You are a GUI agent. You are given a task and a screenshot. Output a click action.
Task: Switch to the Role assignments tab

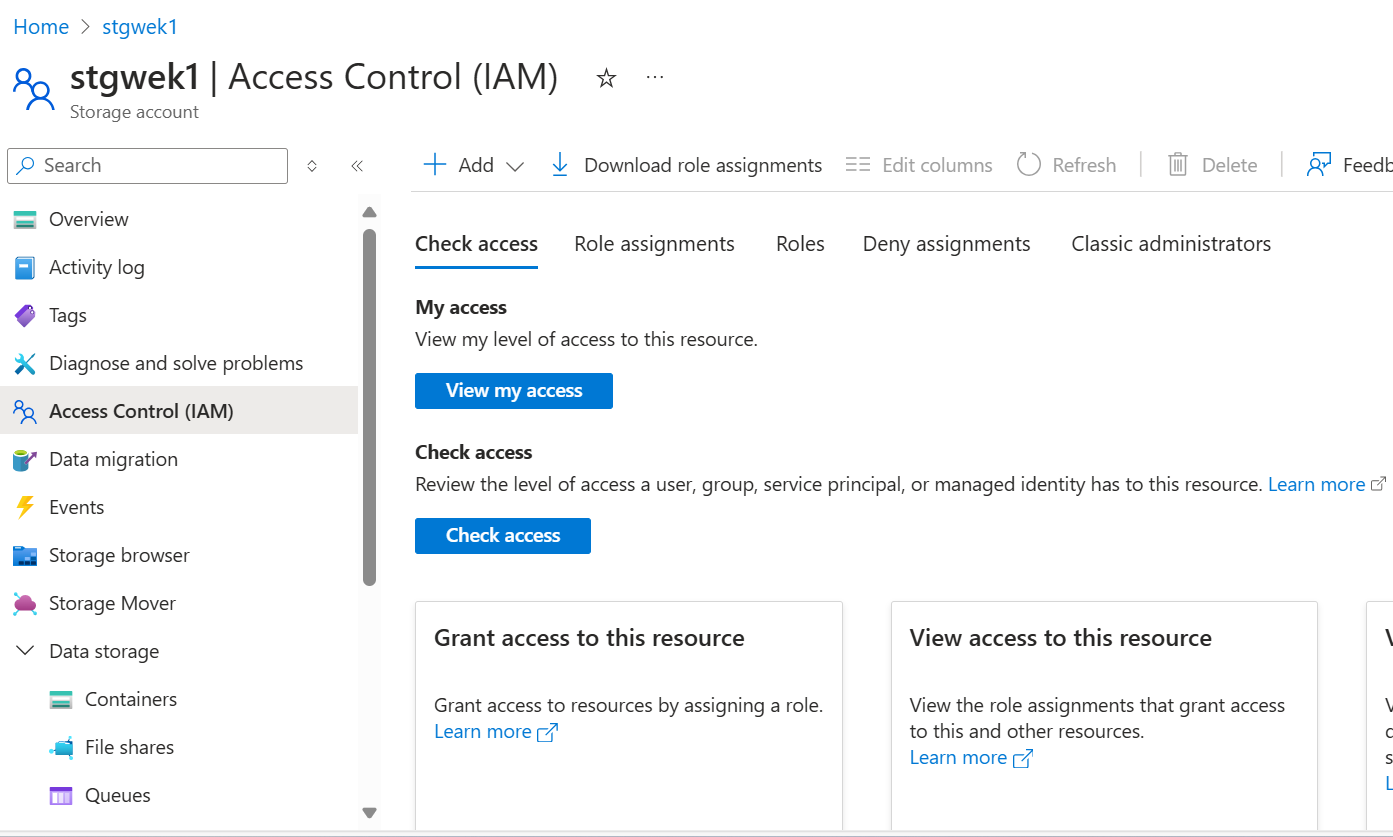pyautogui.click(x=654, y=244)
